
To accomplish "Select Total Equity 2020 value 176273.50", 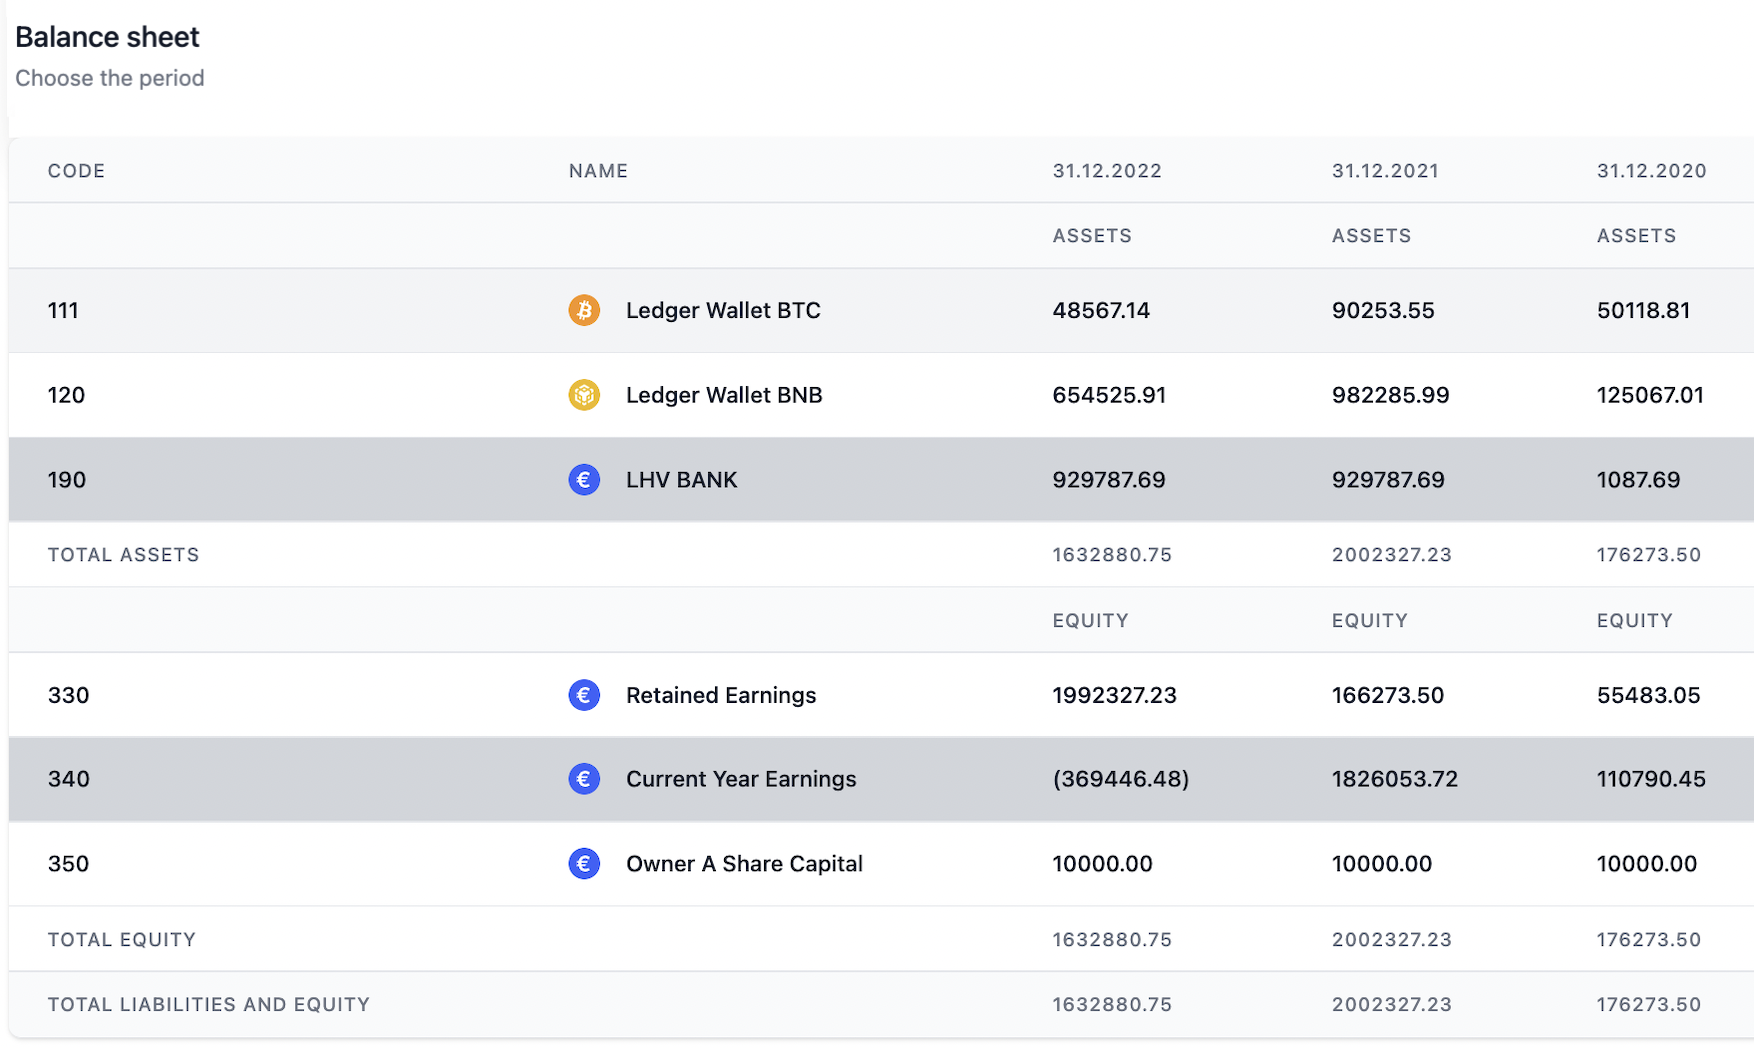I will tap(1649, 940).
